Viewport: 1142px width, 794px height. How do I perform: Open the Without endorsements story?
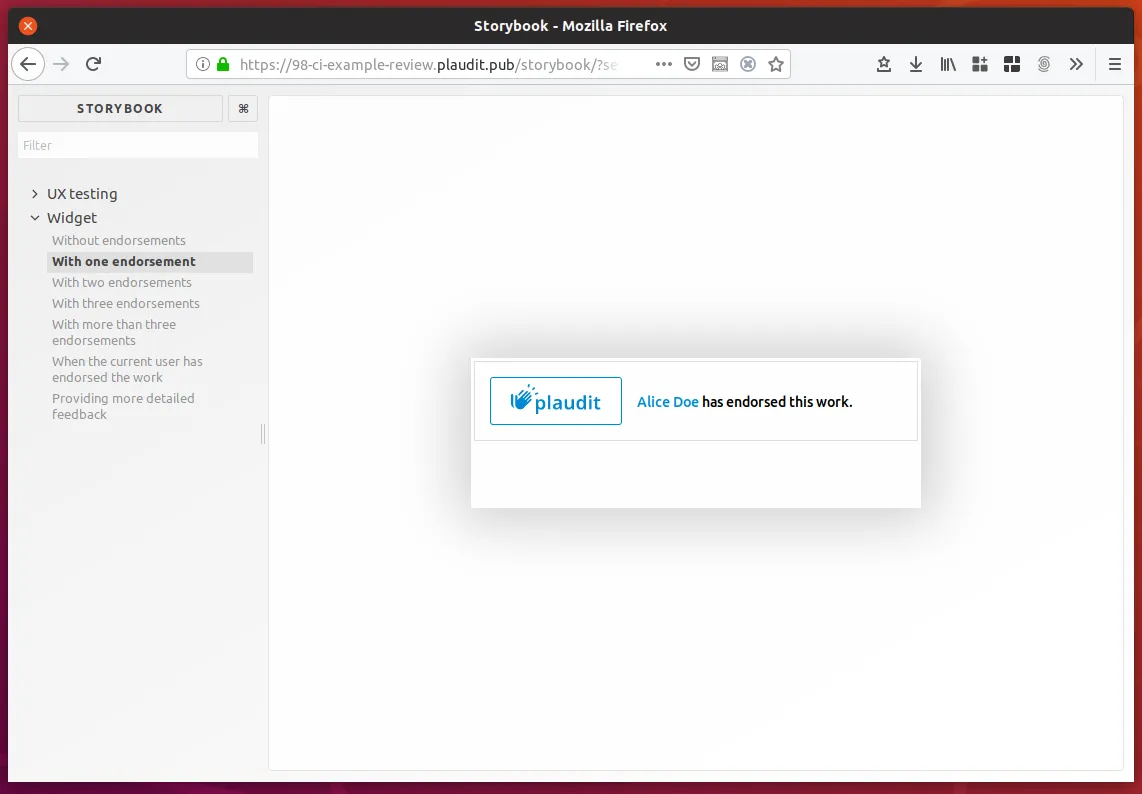coord(119,240)
